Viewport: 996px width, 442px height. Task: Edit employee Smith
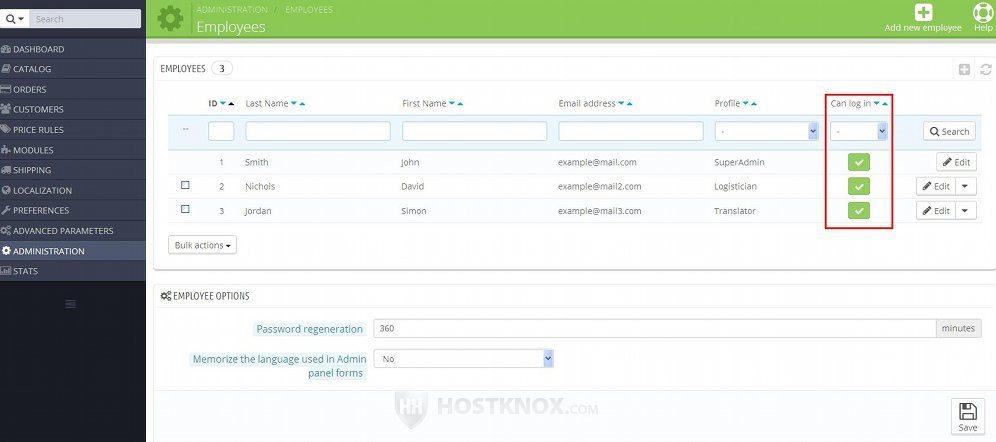956,162
